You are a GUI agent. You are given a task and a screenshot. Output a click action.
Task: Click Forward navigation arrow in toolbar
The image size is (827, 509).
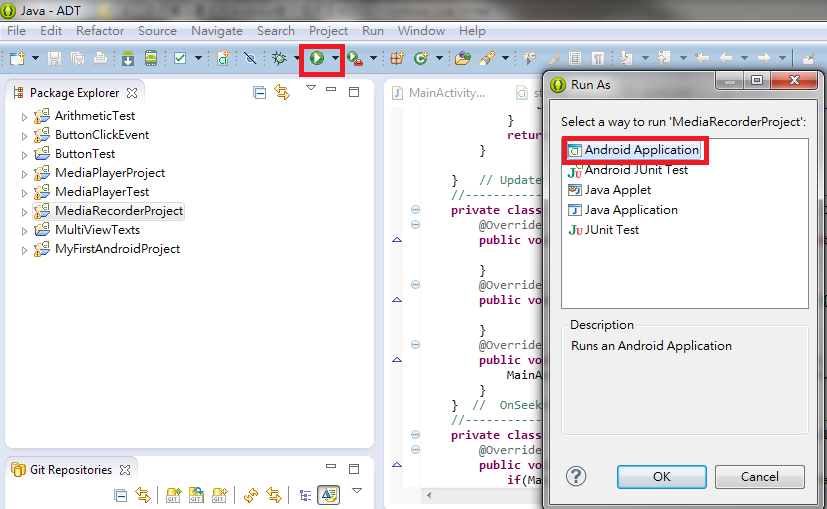coord(763,58)
